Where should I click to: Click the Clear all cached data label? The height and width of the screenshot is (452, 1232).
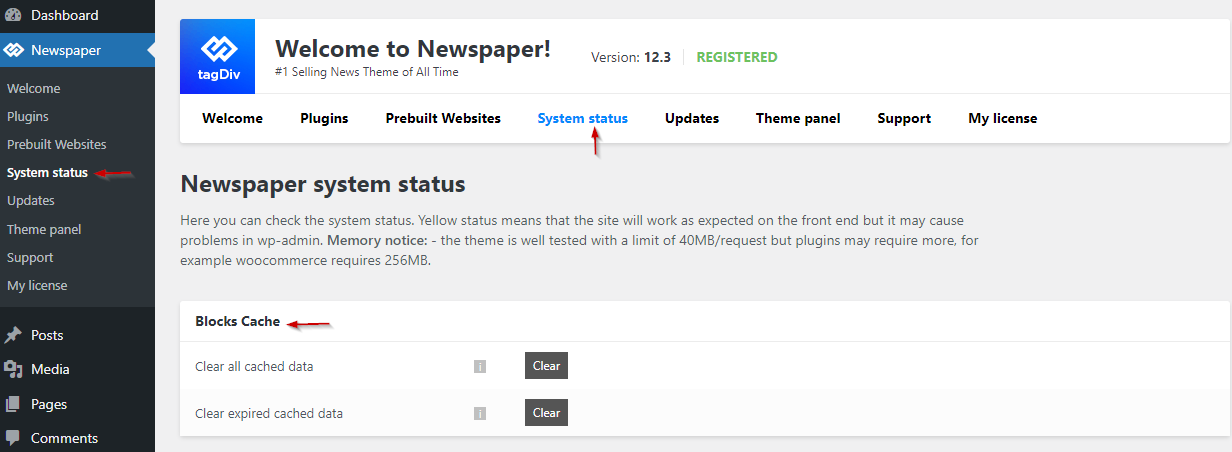(x=254, y=367)
